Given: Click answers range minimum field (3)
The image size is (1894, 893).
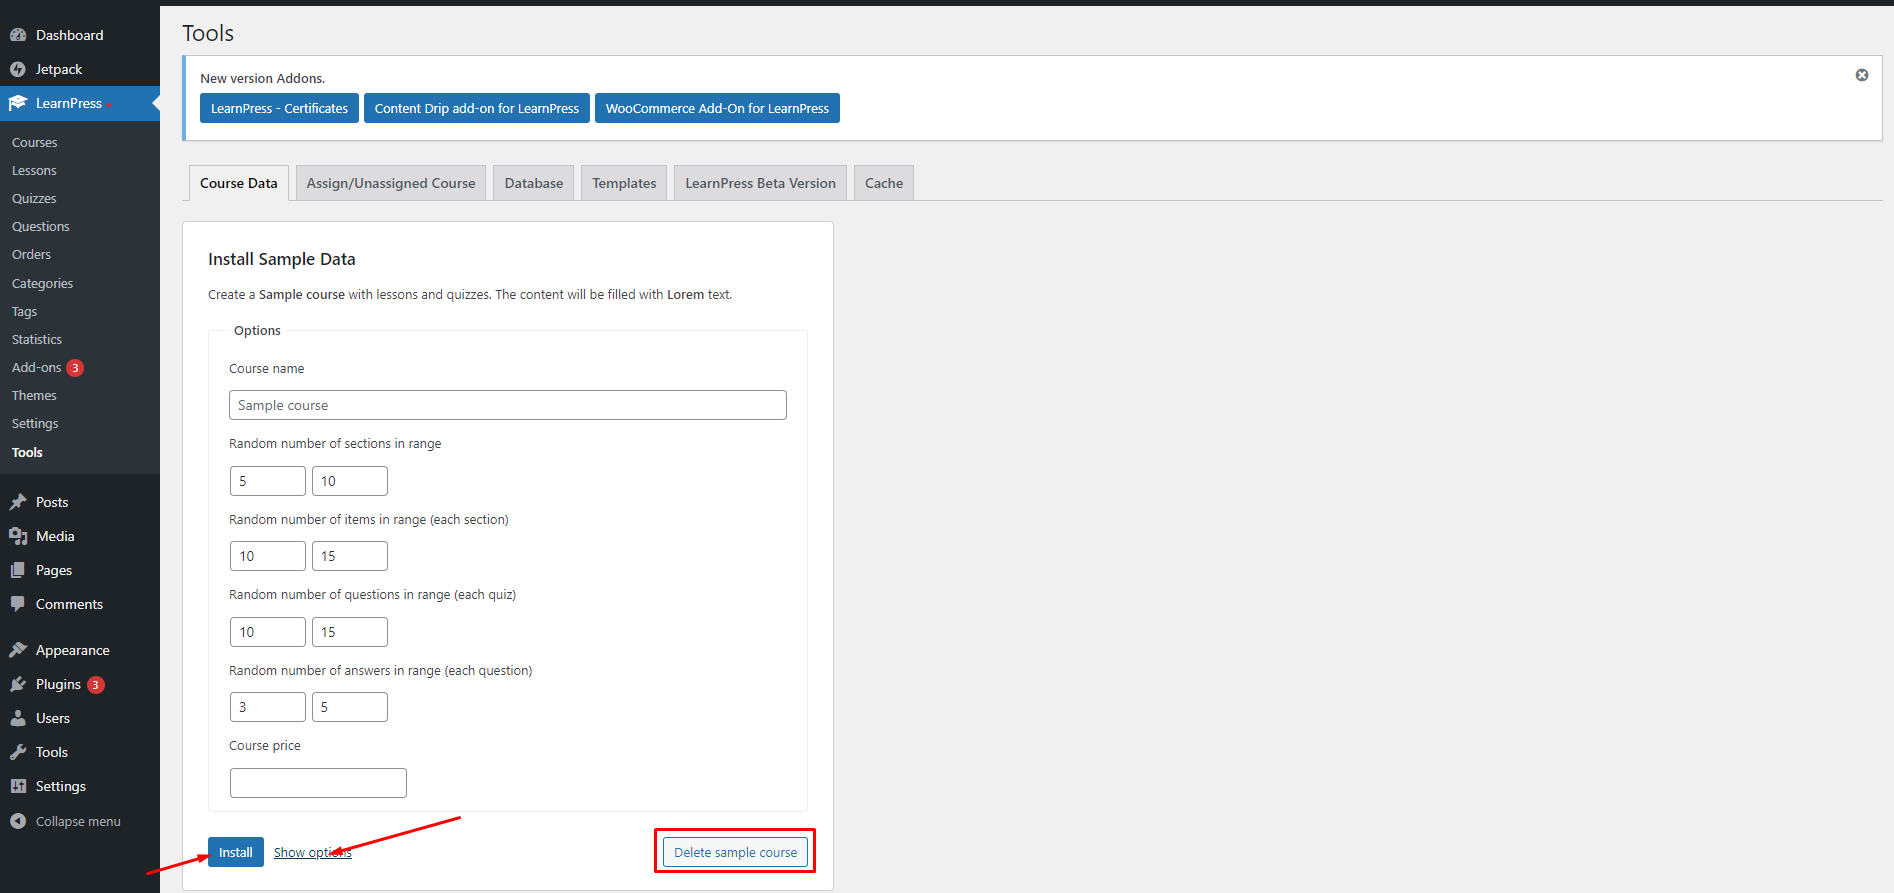Looking at the screenshot, I should click(268, 707).
